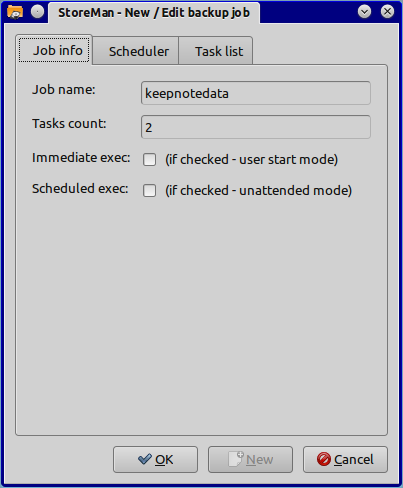Click the new-document icon beside New

pos(236,459)
